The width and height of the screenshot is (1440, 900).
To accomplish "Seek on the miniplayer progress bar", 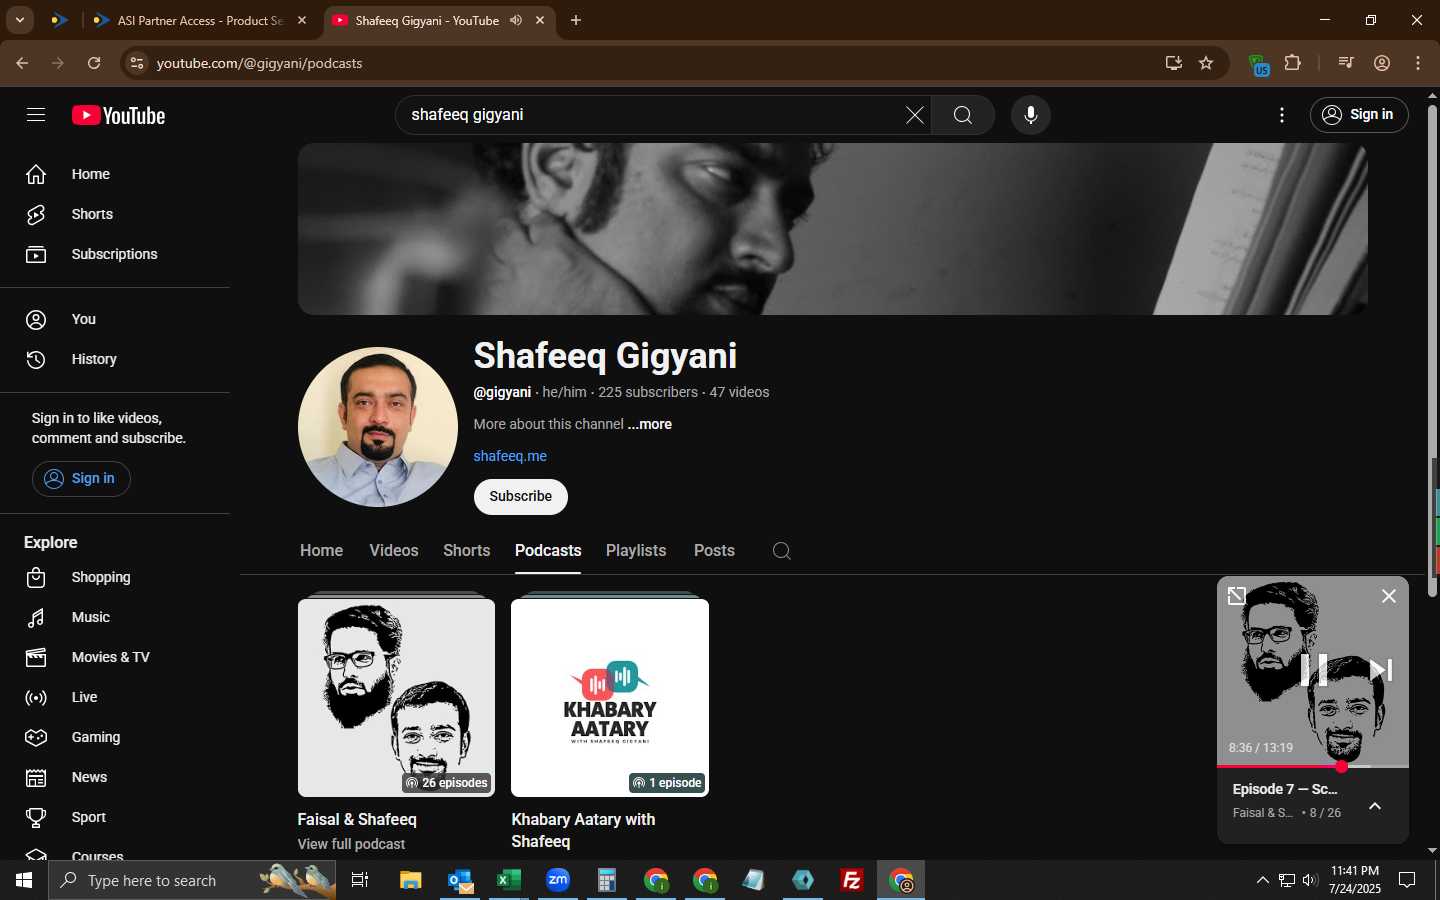I will (x=1313, y=766).
